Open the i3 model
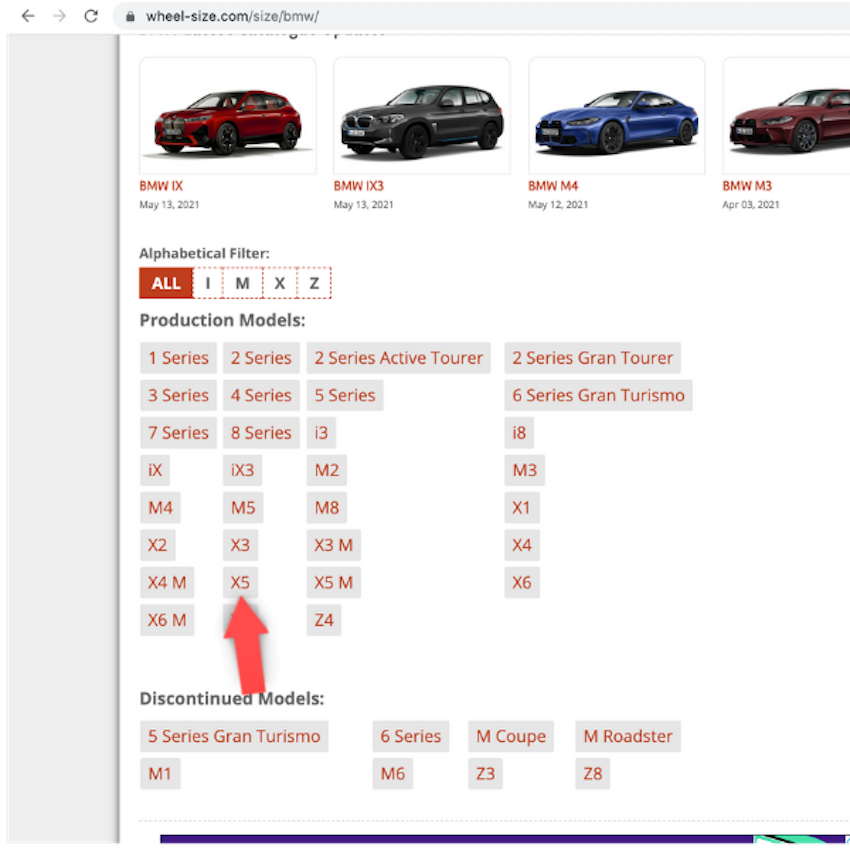Screen dimensions: 850x850 click(321, 433)
